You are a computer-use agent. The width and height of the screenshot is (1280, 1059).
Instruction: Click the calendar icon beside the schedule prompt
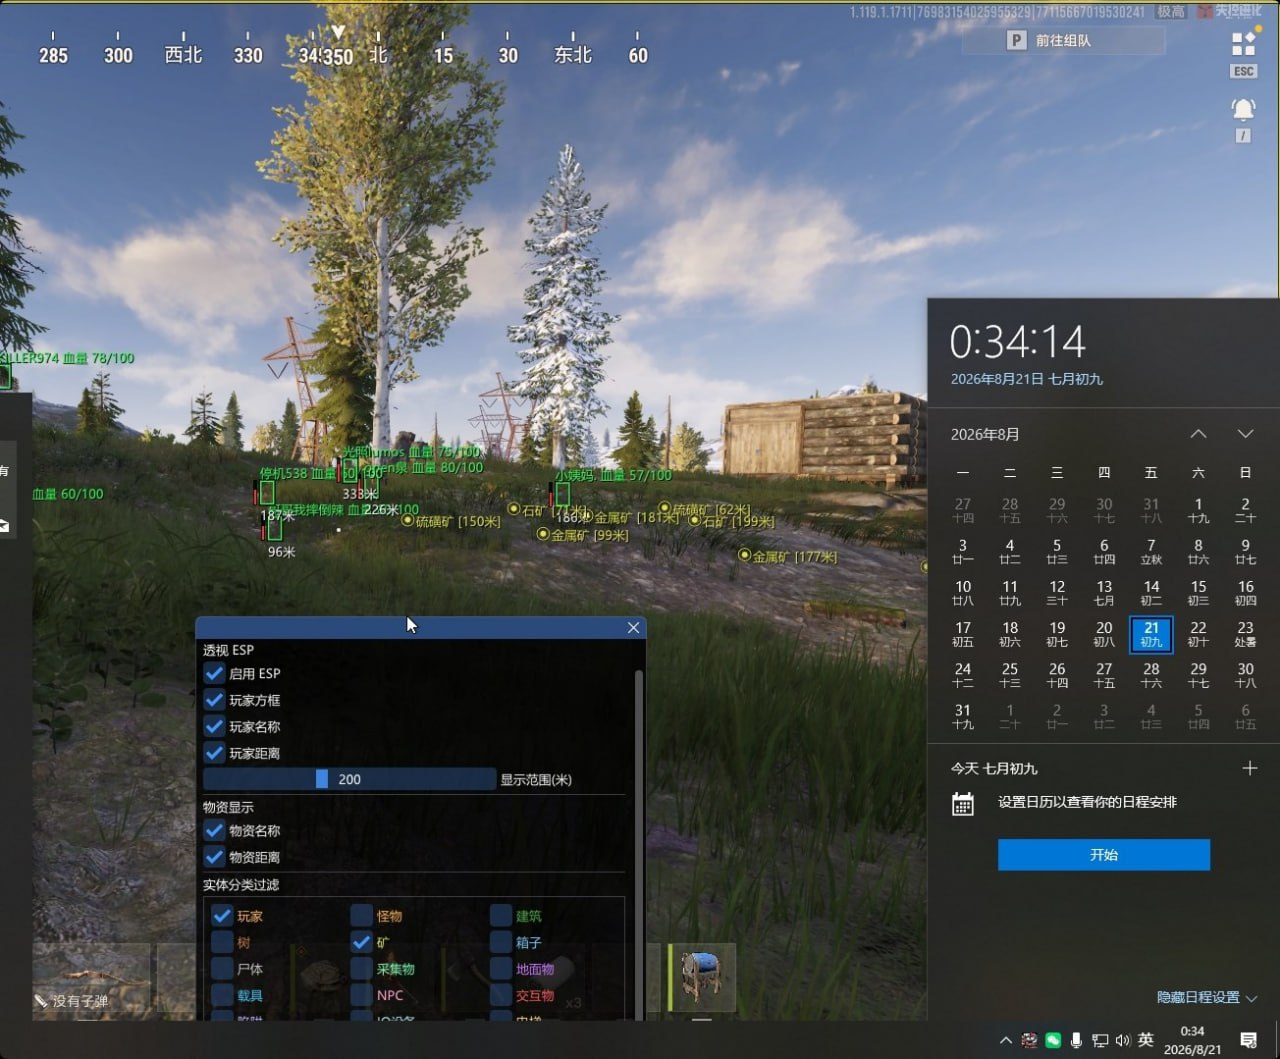963,803
